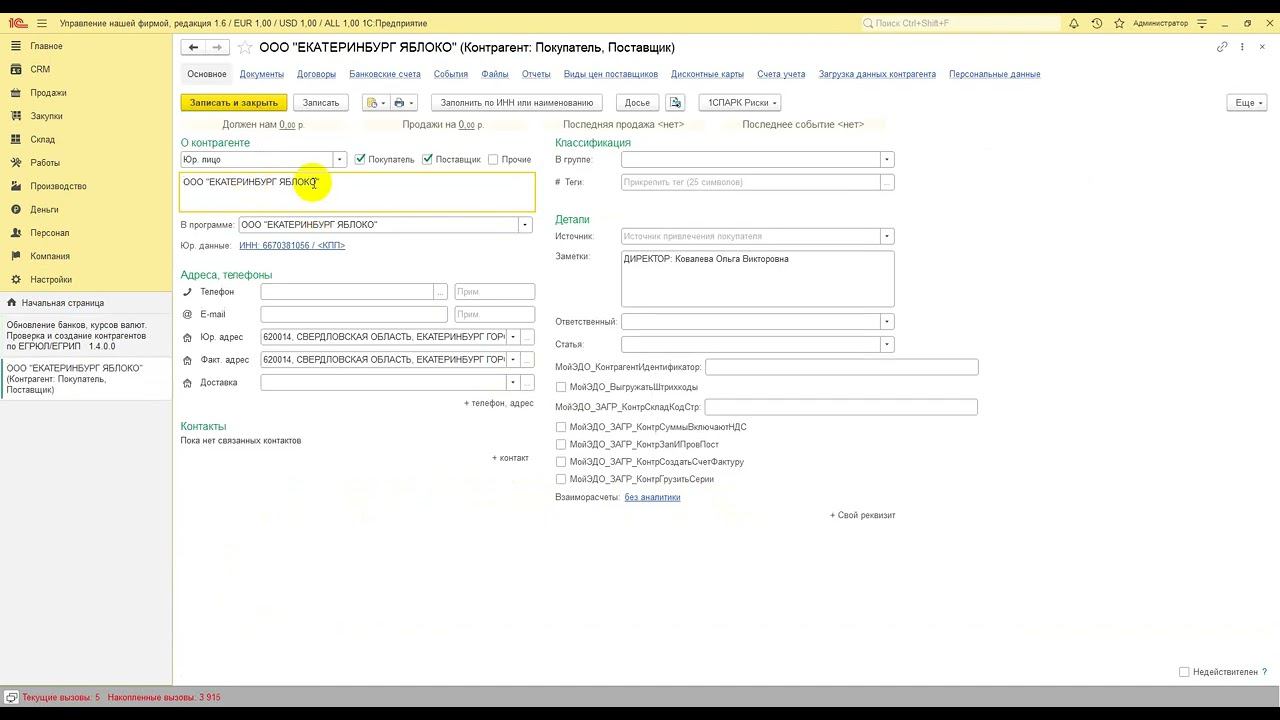This screenshot has height=720, width=1280.
Task: Close the ООО "ЕКАТЕРИНБУРГ ЯБЛОКО" form
Action: (x=1263, y=47)
